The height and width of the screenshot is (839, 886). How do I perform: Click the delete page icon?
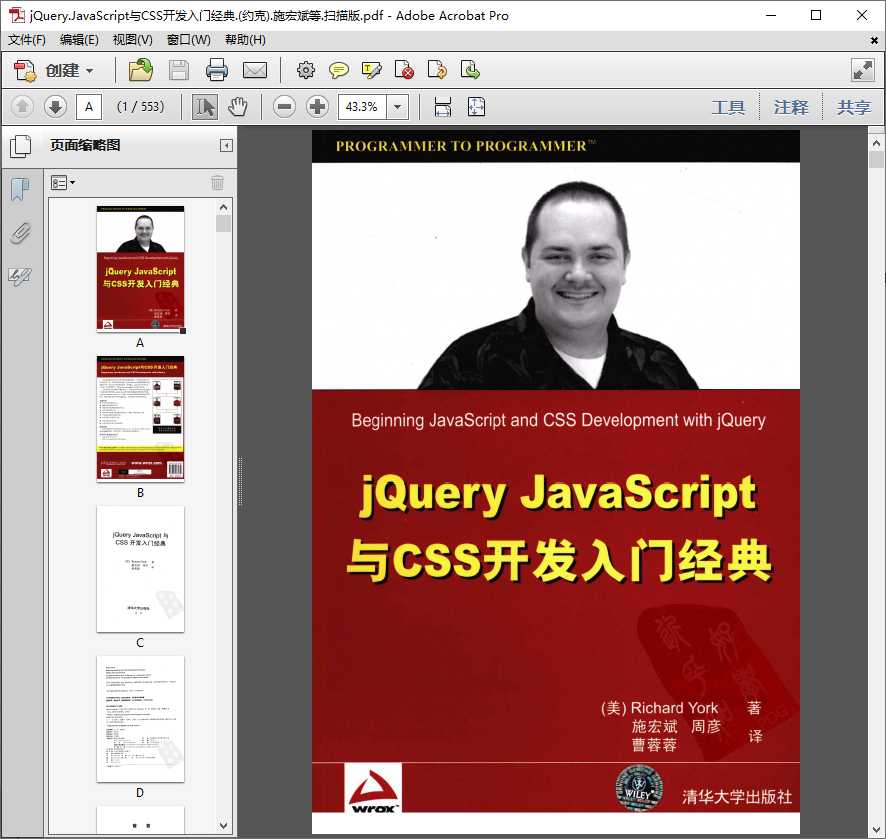(x=404, y=70)
